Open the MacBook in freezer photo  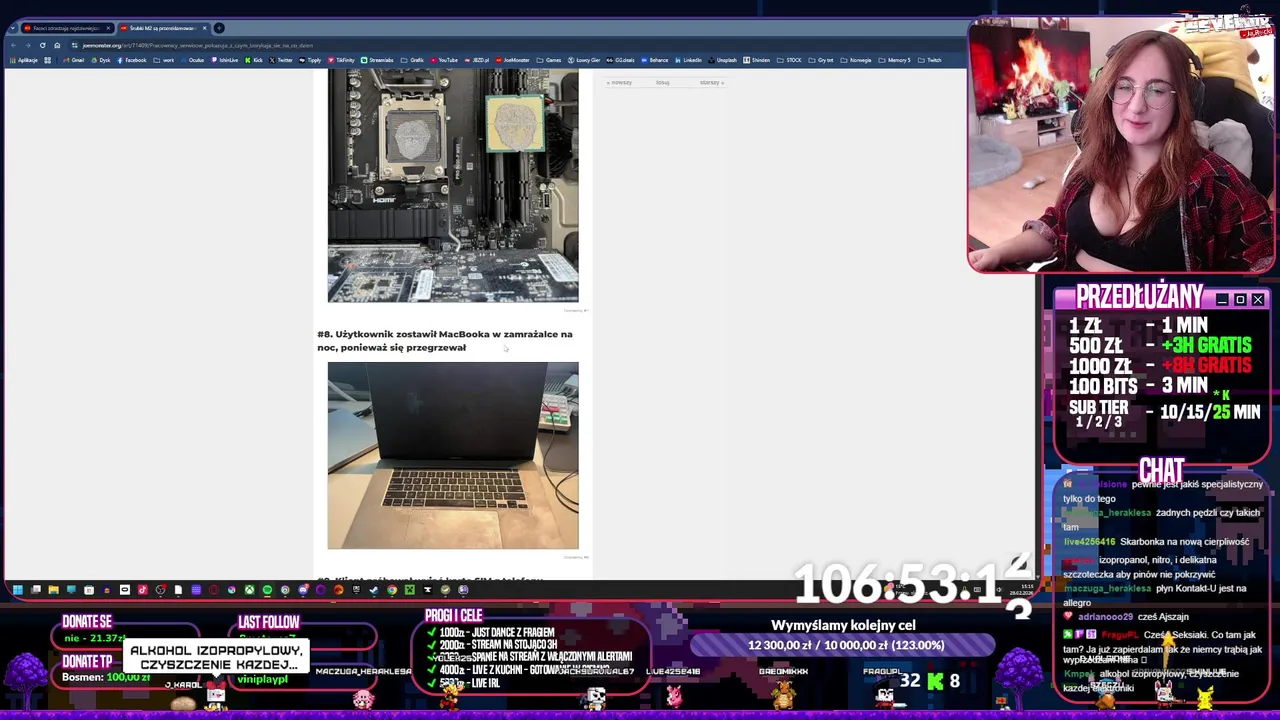coord(453,455)
